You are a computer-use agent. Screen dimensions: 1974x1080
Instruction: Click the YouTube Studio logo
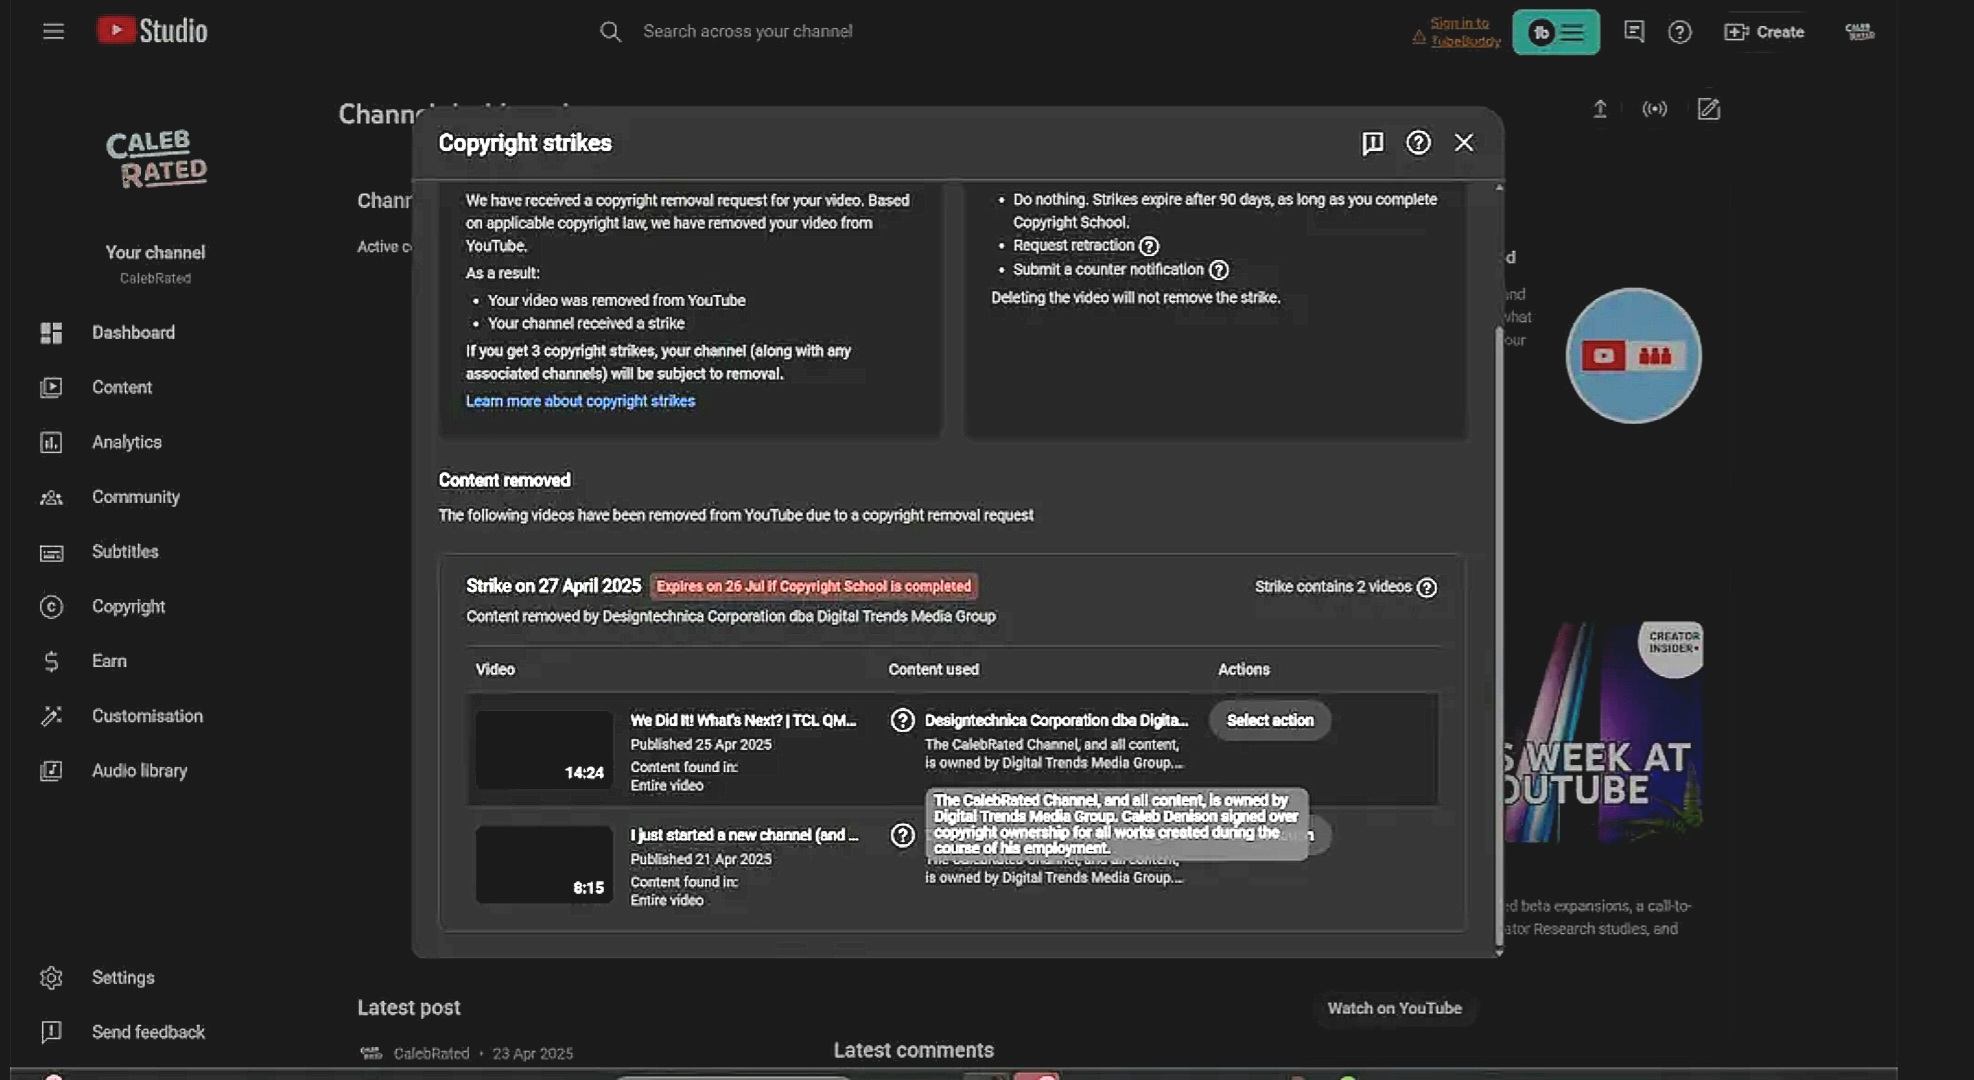pyautogui.click(x=152, y=31)
